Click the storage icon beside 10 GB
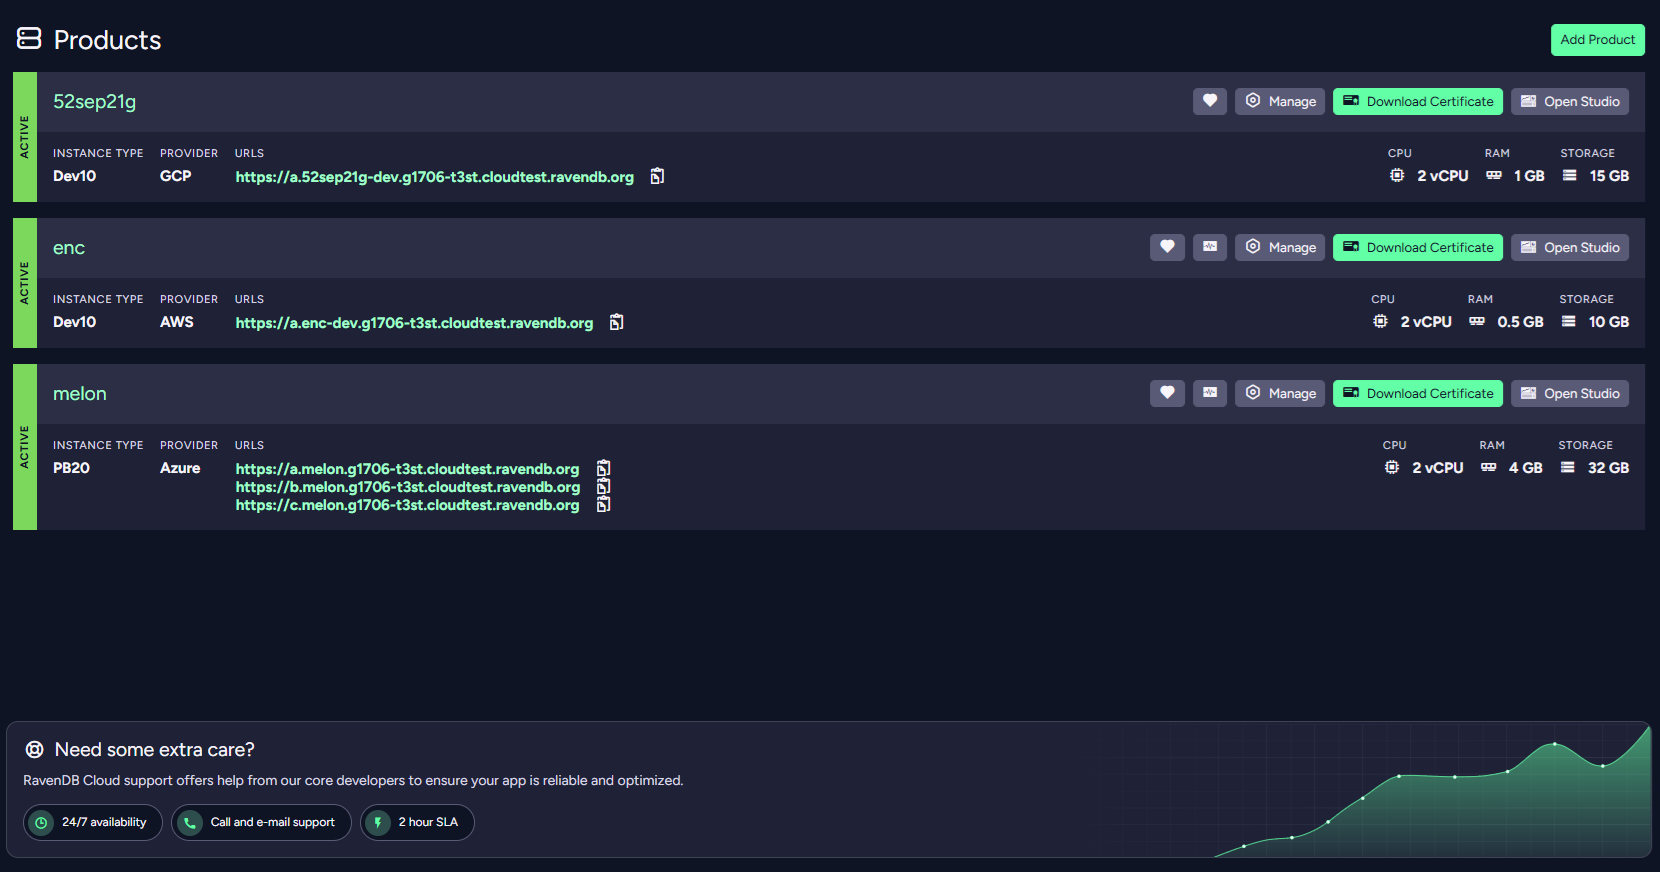 (x=1569, y=321)
